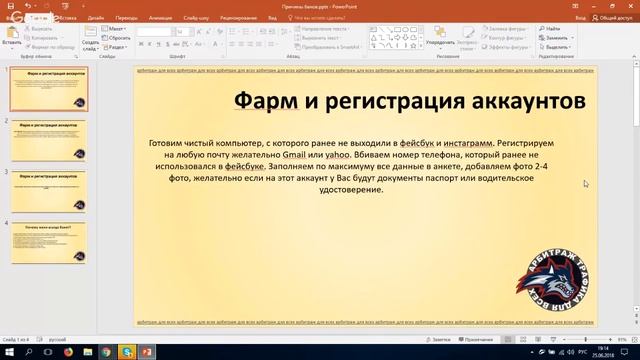Select the rectangle shape in shapes gallery

tap(397, 30)
